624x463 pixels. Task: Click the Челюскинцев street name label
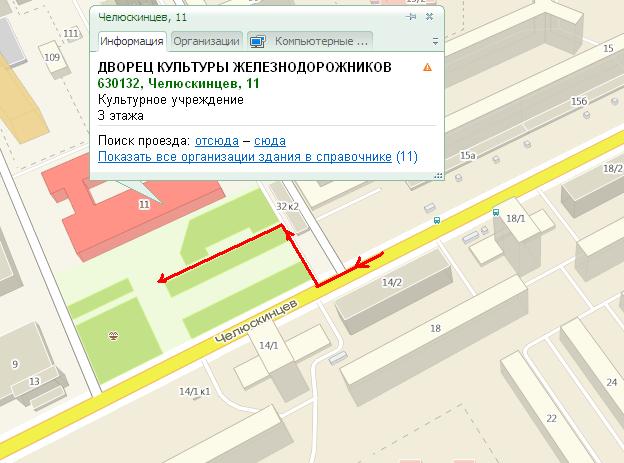pos(256,321)
